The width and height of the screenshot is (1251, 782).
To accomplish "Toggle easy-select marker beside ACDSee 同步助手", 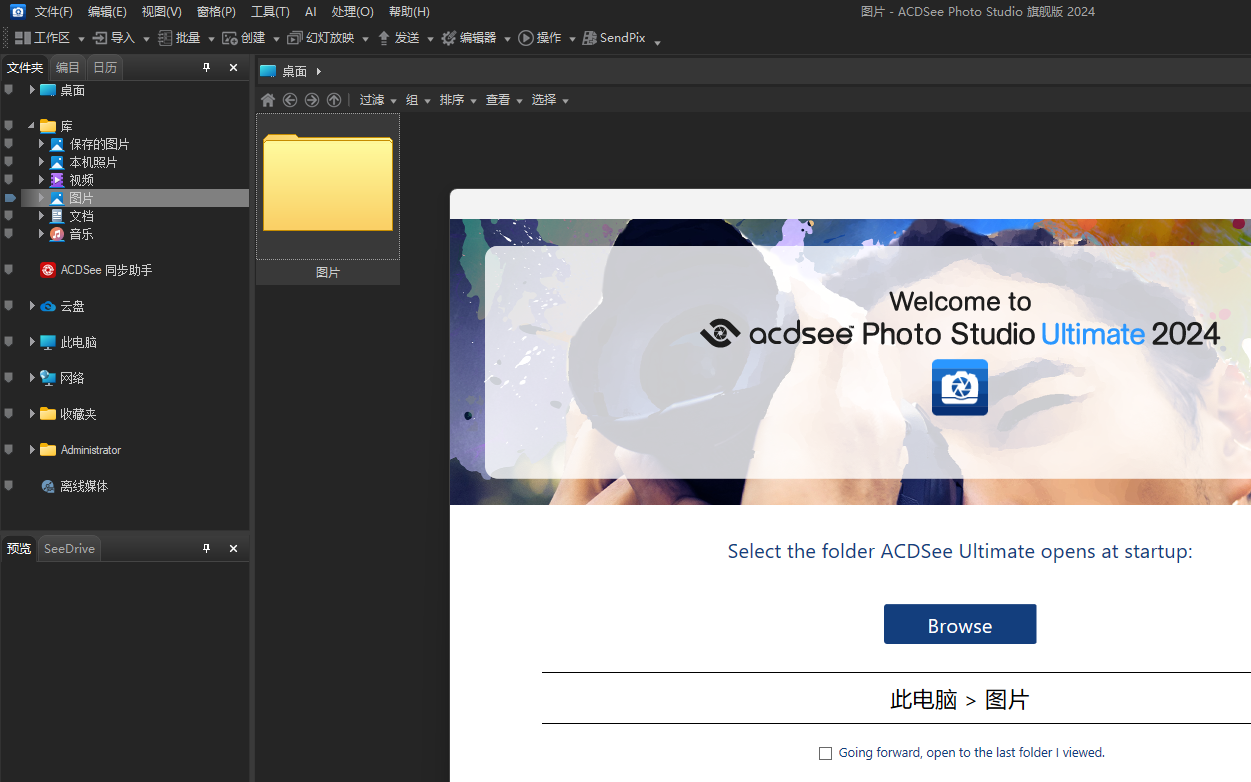I will click(9, 270).
